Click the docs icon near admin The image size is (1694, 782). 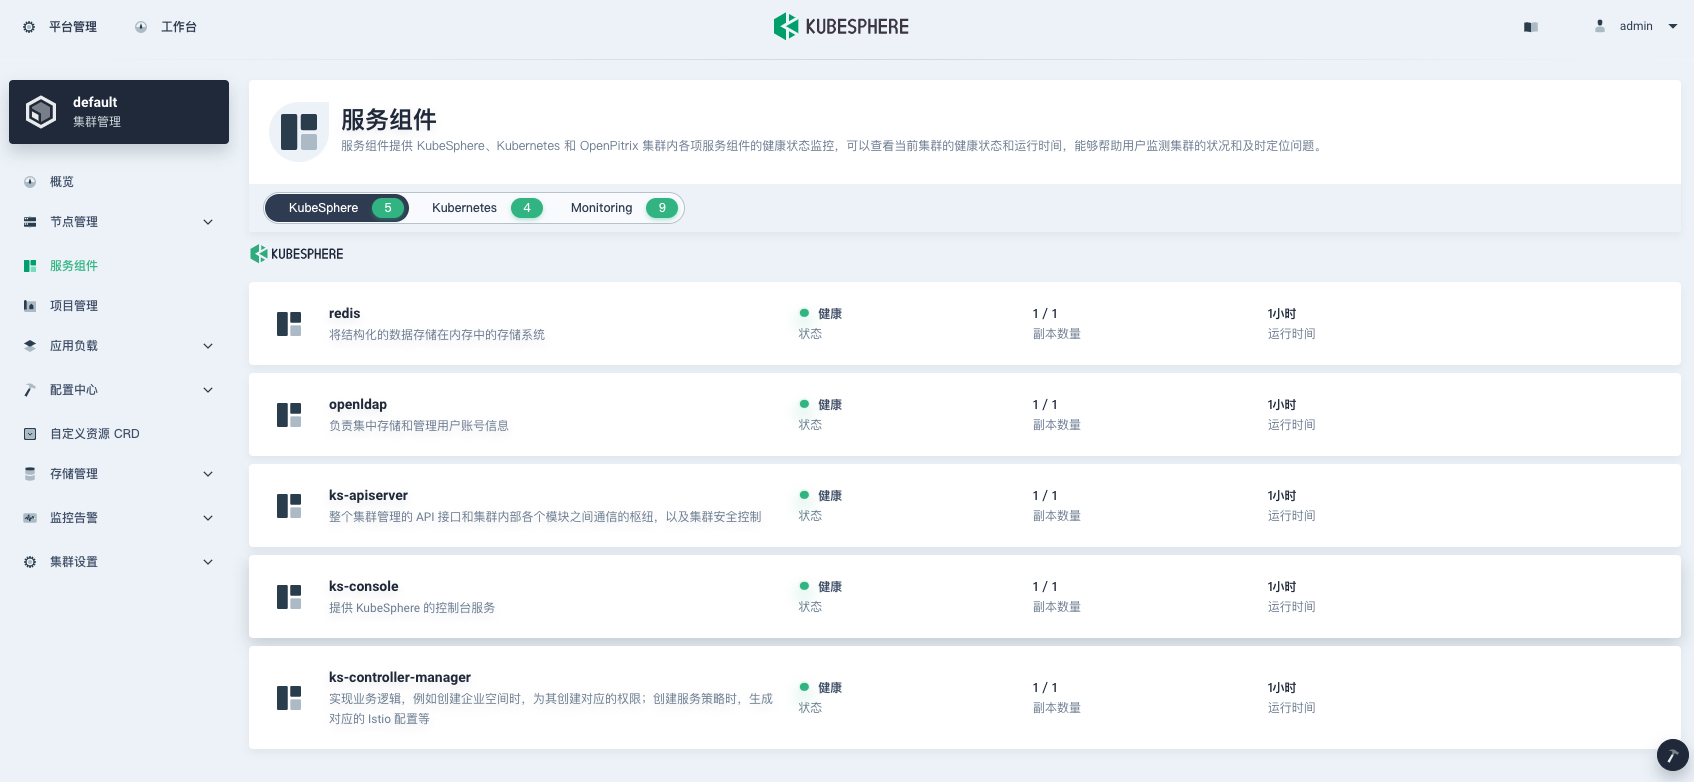point(1531,27)
